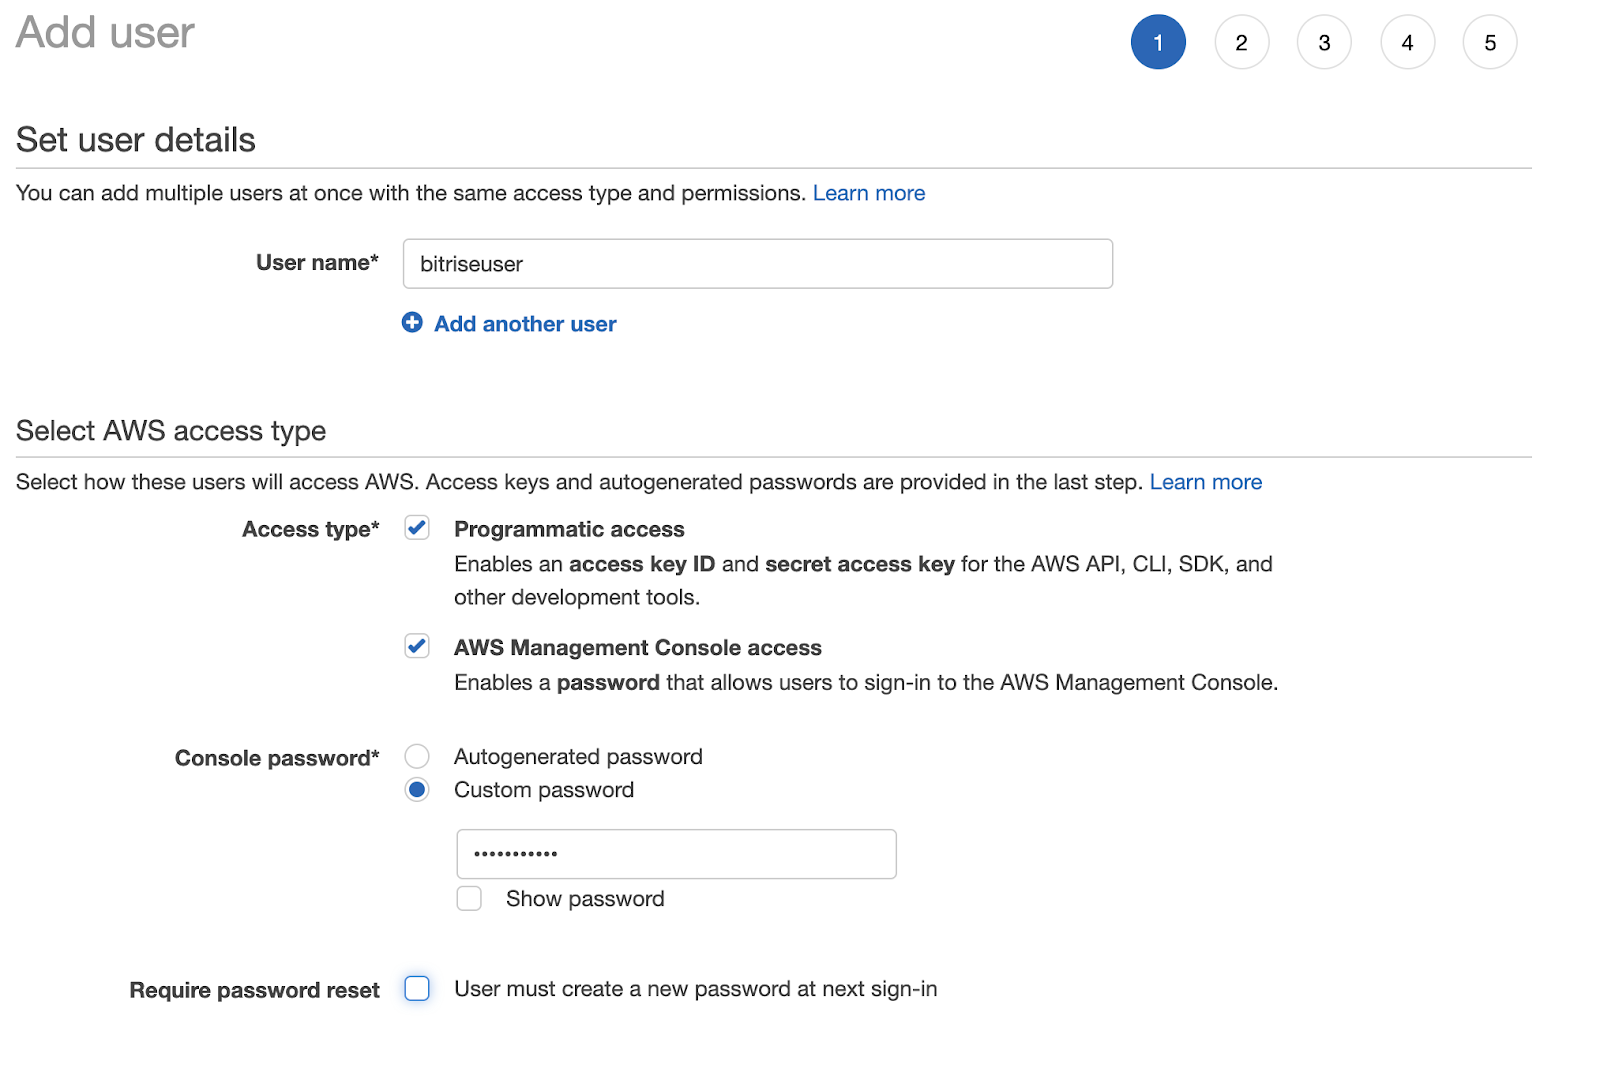Click the Require password reset field label

(255, 990)
